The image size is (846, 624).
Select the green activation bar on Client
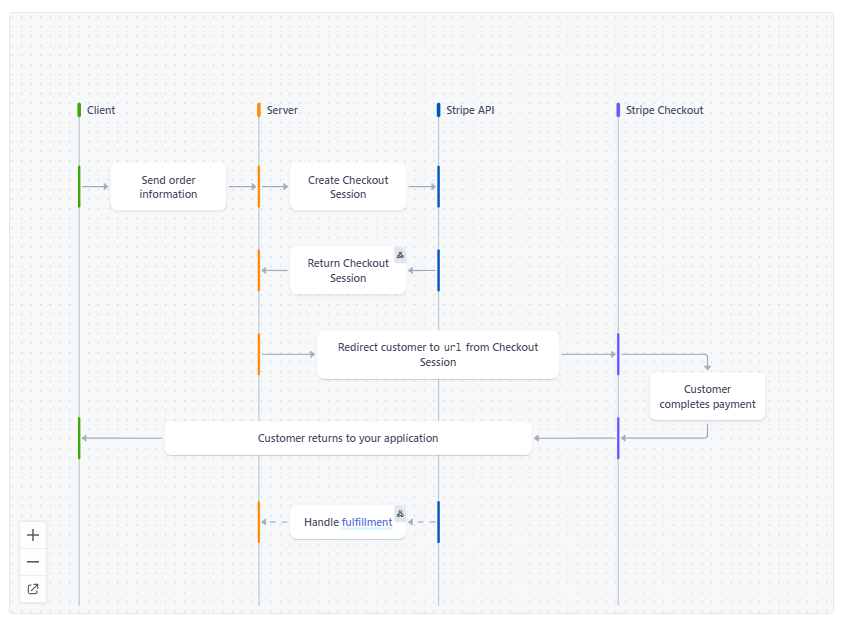click(x=79, y=186)
